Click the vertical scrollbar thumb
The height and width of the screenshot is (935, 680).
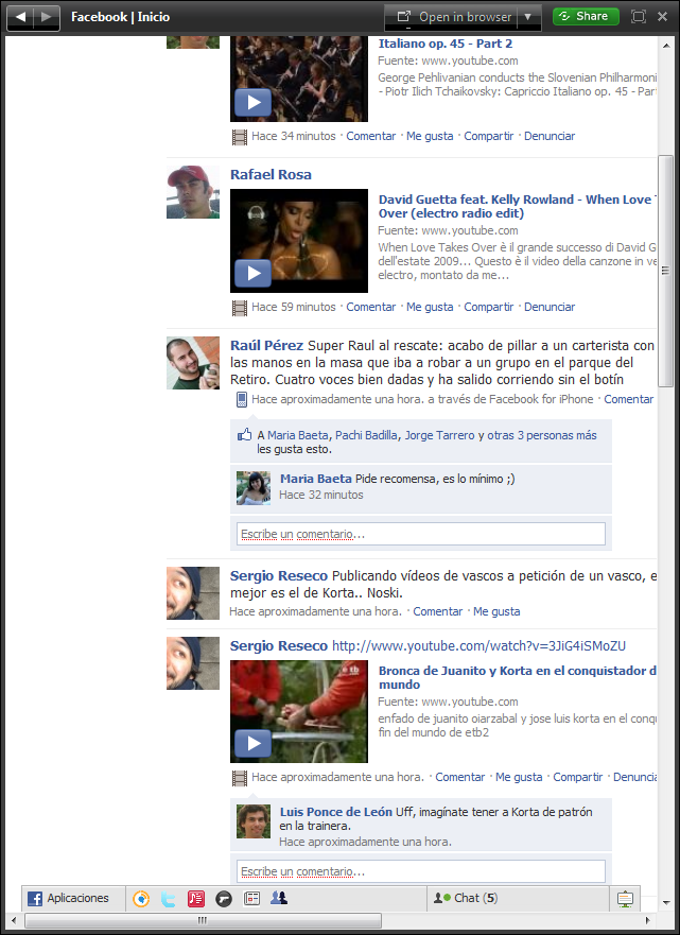pos(666,271)
